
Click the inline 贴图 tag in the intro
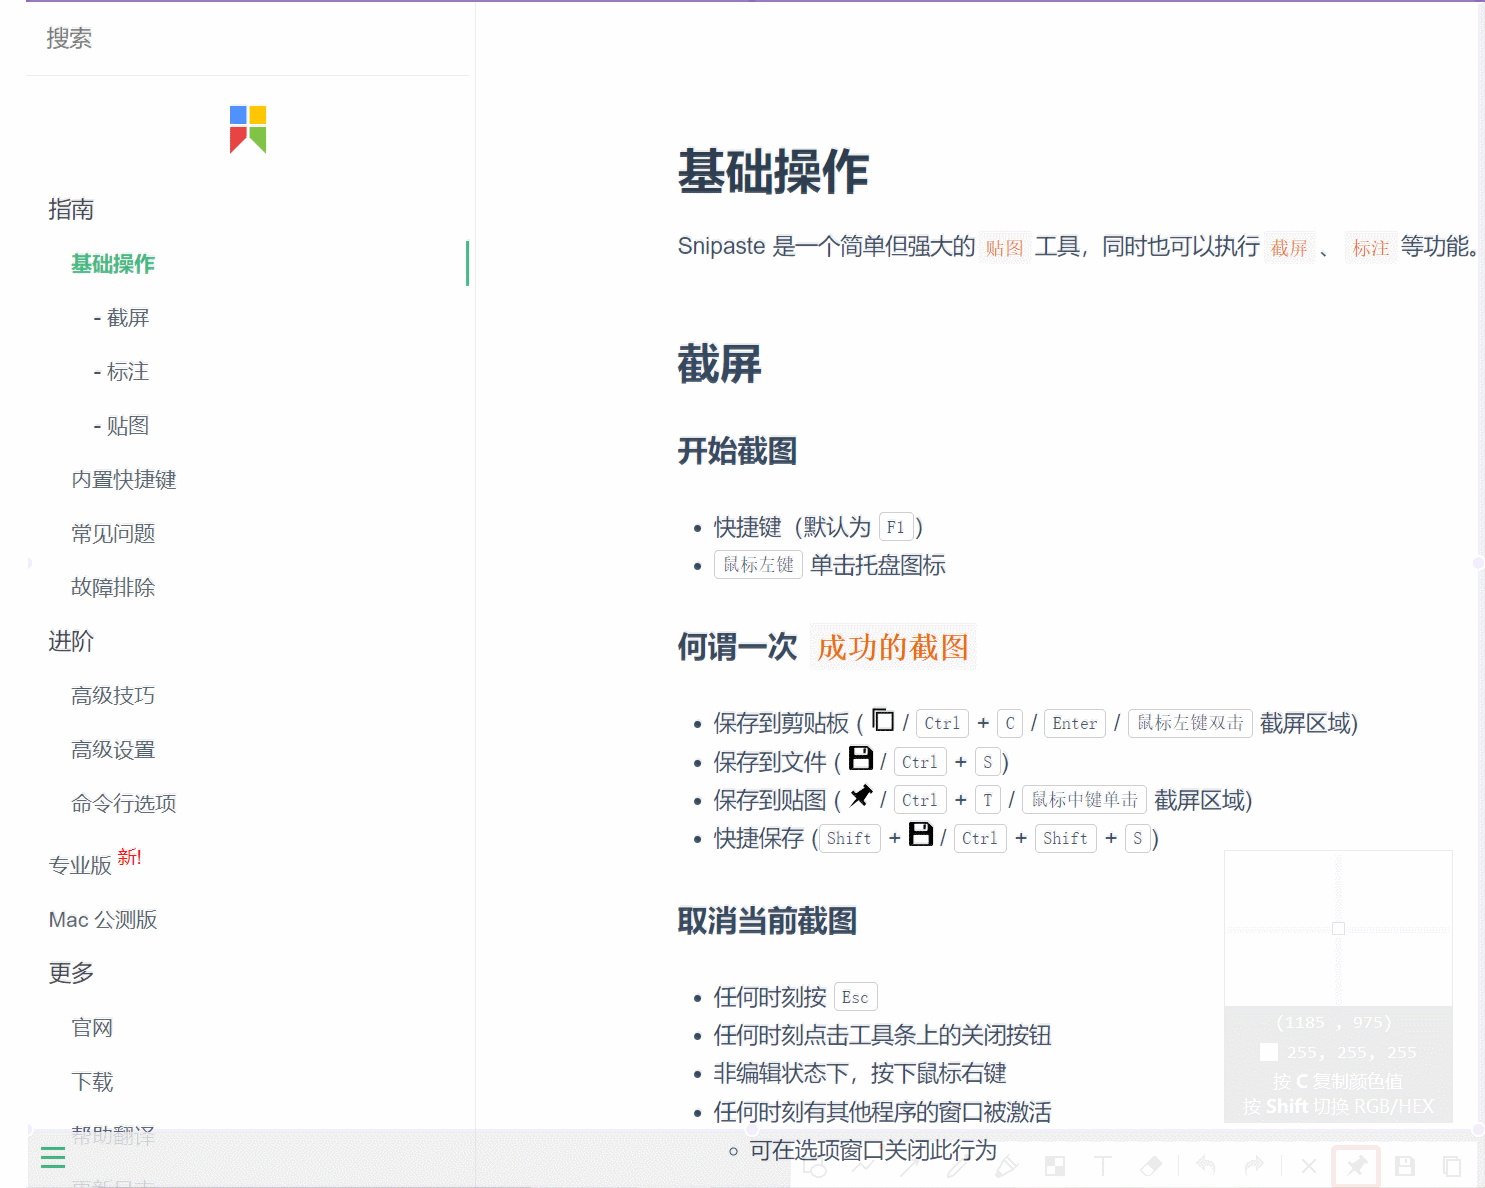(x=1005, y=248)
